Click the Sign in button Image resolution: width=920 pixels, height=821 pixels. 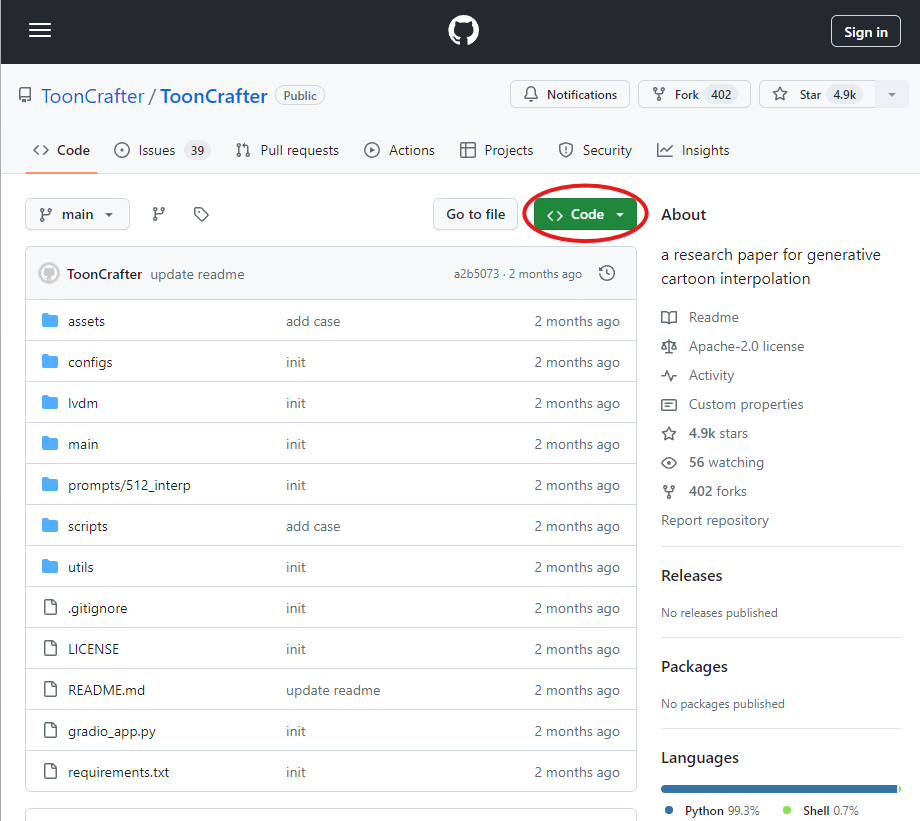pyautogui.click(x=865, y=32)
